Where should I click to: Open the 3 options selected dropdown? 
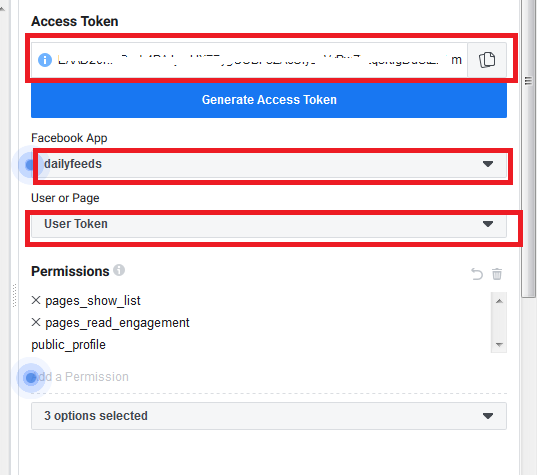269,416
